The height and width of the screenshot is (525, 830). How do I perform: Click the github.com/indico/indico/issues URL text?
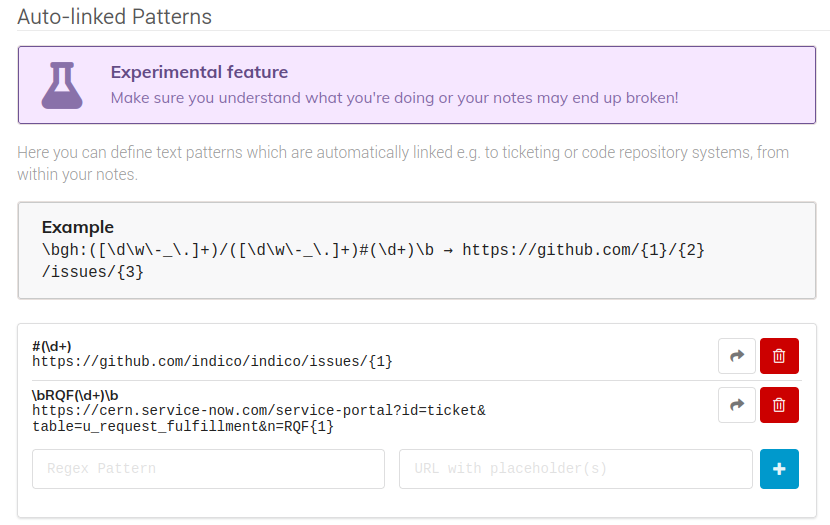[212, 361]
